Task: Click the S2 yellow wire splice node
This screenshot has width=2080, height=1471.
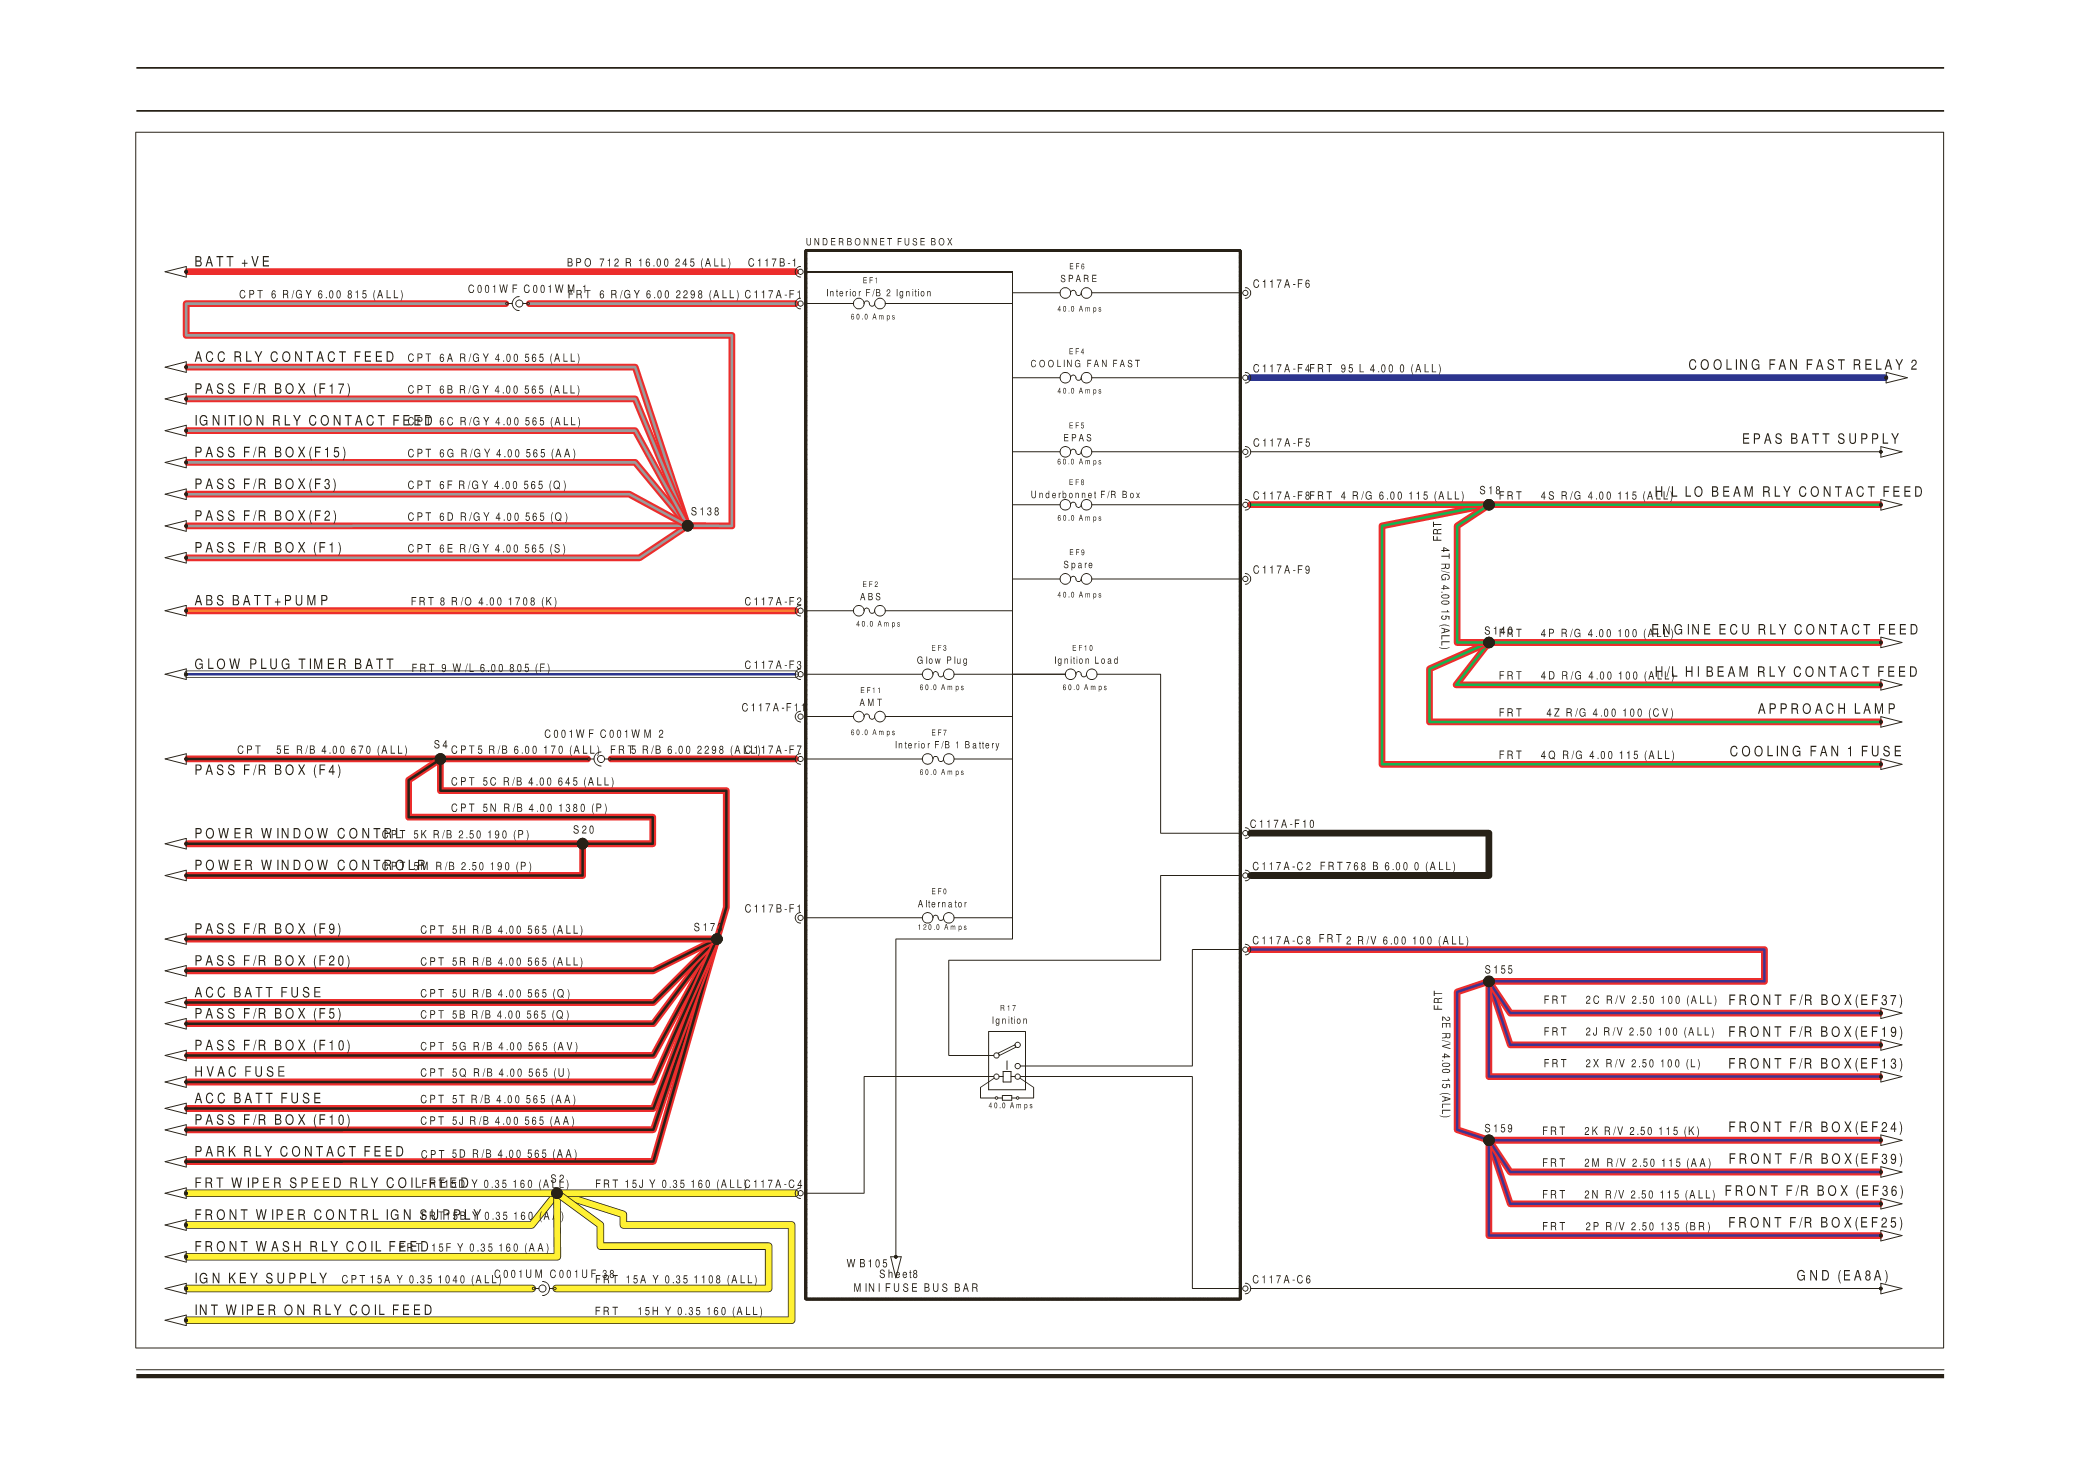Action: point(557,1193)
